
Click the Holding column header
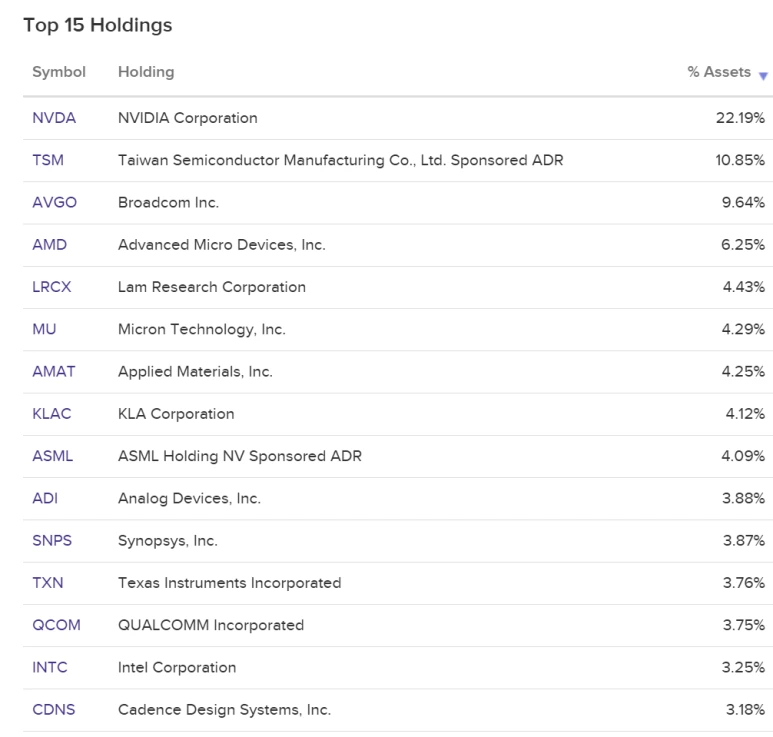point(146,72)
